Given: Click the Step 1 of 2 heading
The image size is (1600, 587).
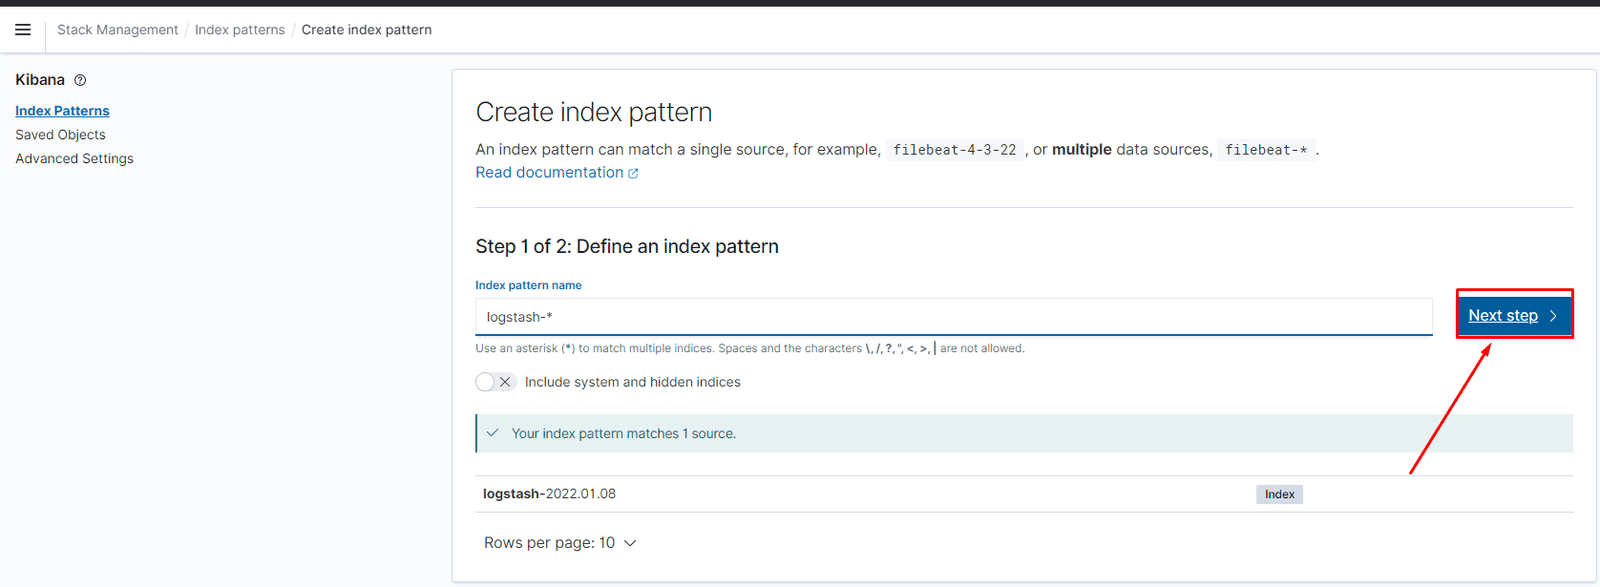Looking at the screenshot, I should (627, 246).
